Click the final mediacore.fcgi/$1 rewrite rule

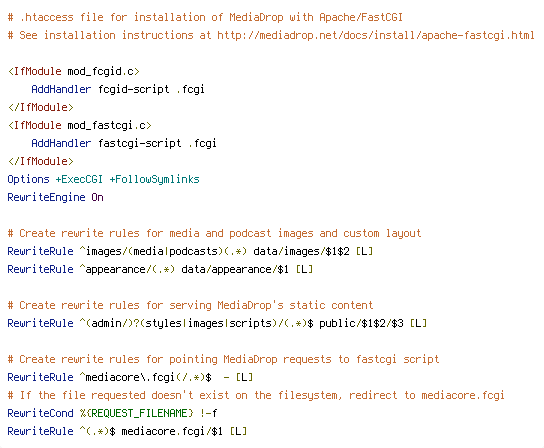click(x=127, y=431)
